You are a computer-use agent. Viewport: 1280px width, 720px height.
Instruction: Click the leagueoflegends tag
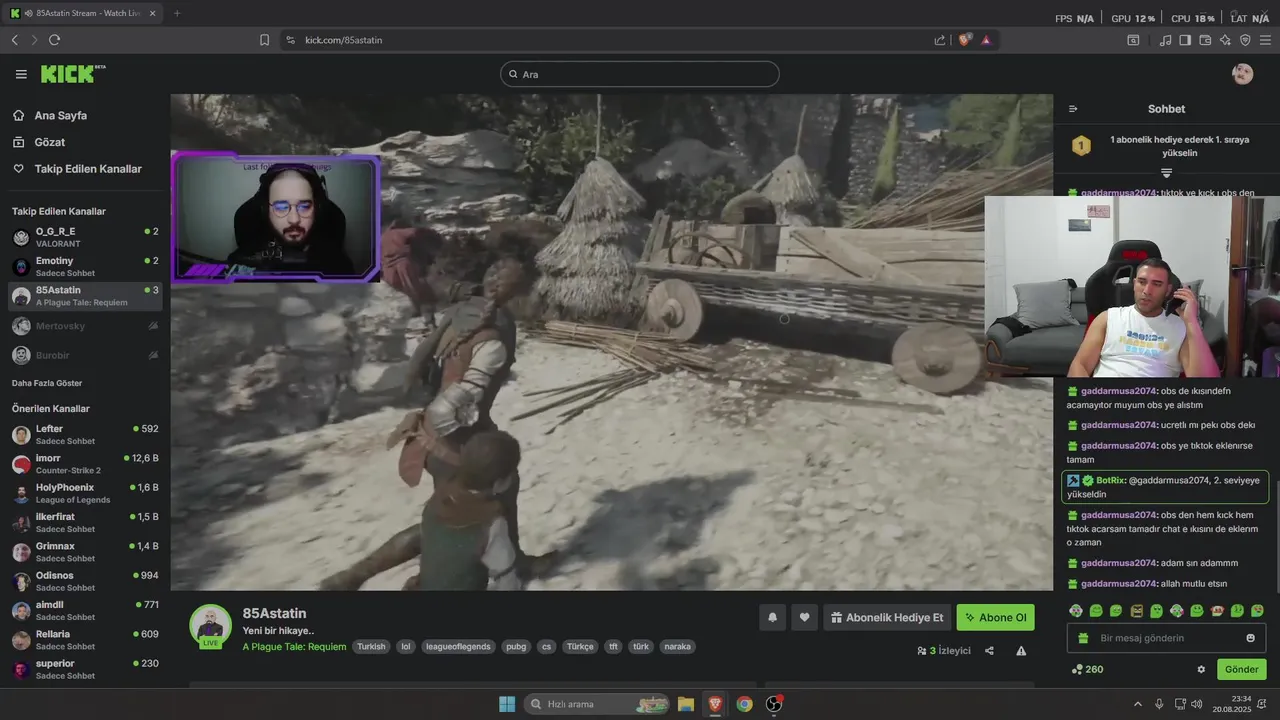tap(459, 647)
